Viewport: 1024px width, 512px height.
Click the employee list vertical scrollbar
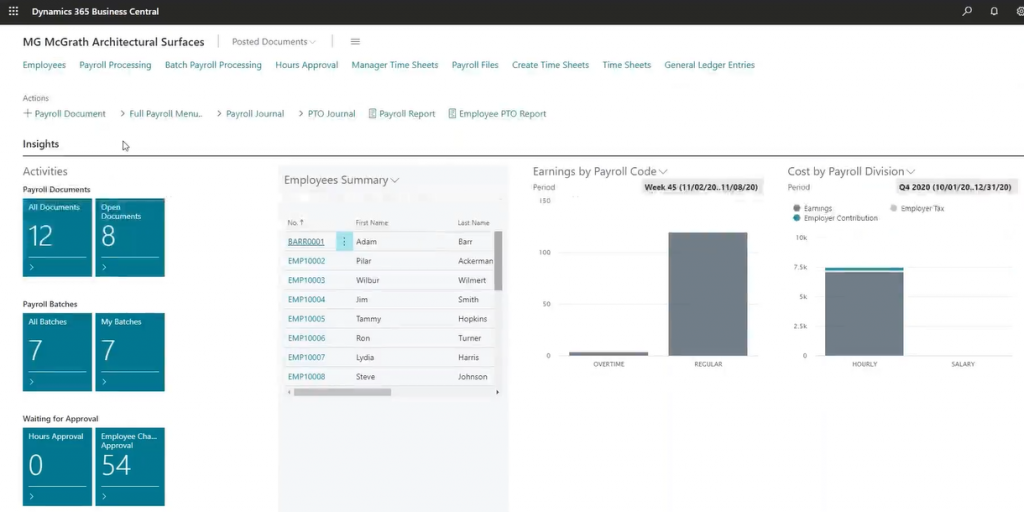tap(498, 261)
